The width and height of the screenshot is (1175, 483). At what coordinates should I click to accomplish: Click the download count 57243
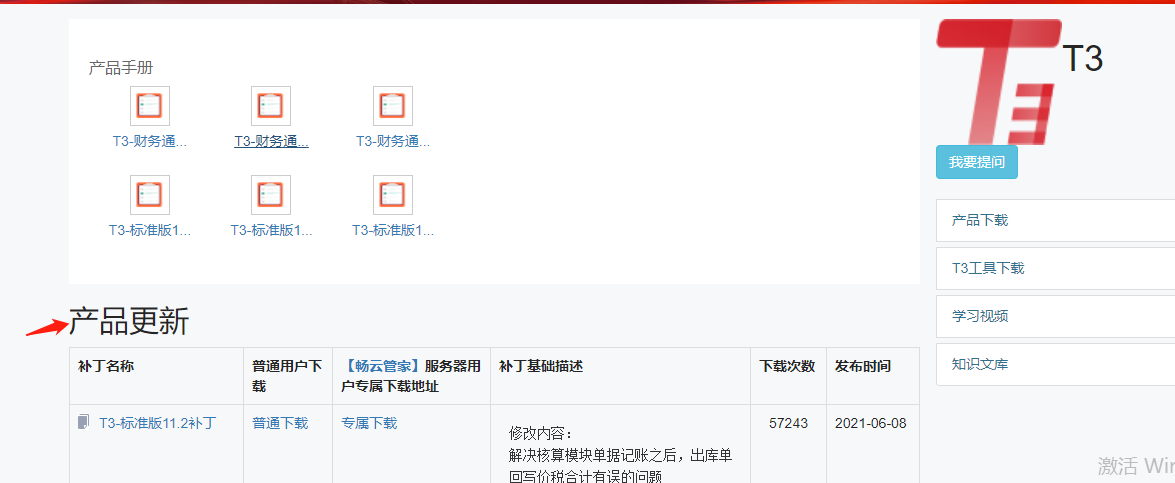click(788, 423)
